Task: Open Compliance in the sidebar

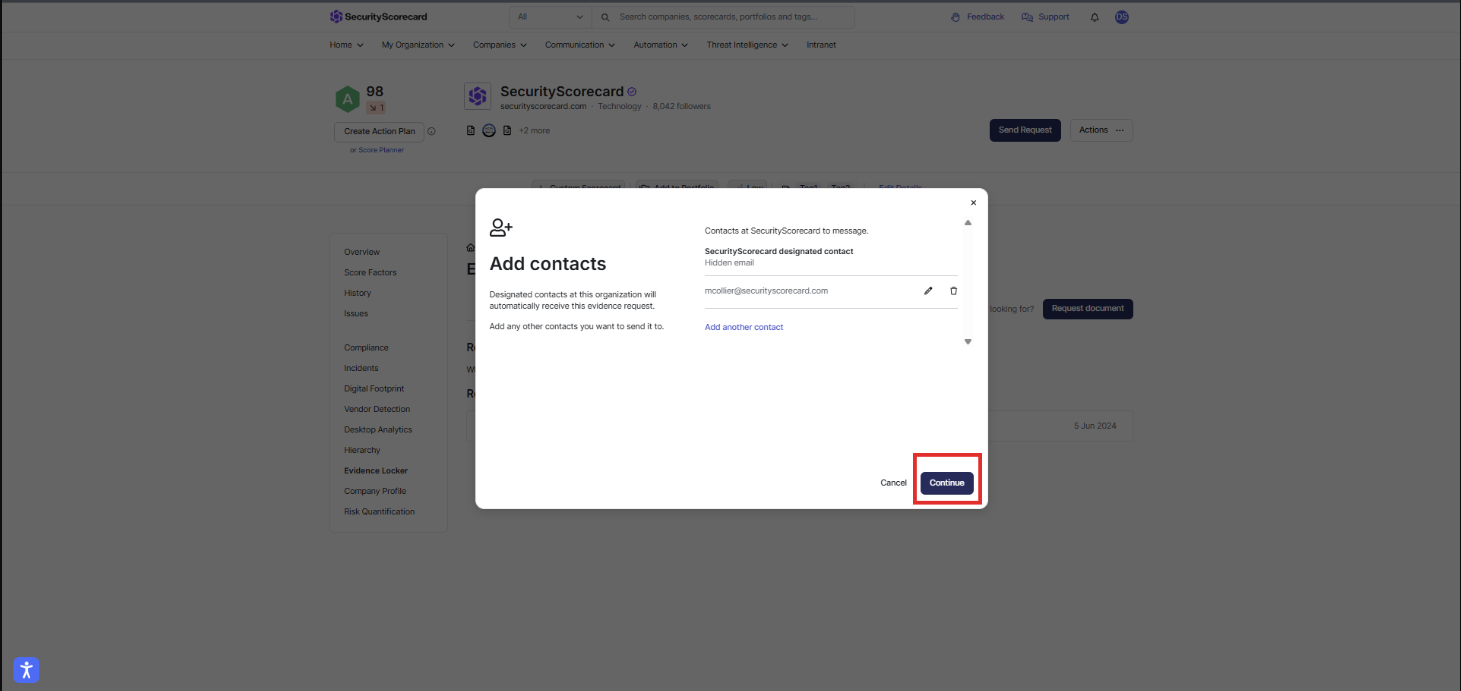Action: [x=366, y=347]
